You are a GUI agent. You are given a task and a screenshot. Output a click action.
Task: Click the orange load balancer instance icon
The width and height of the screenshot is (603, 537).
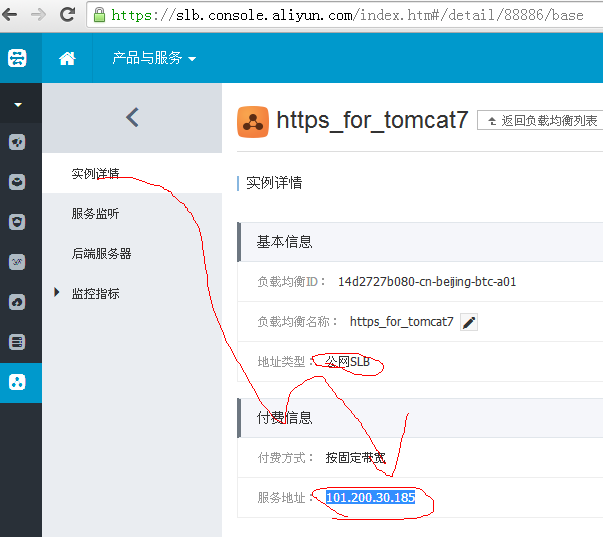253,122
